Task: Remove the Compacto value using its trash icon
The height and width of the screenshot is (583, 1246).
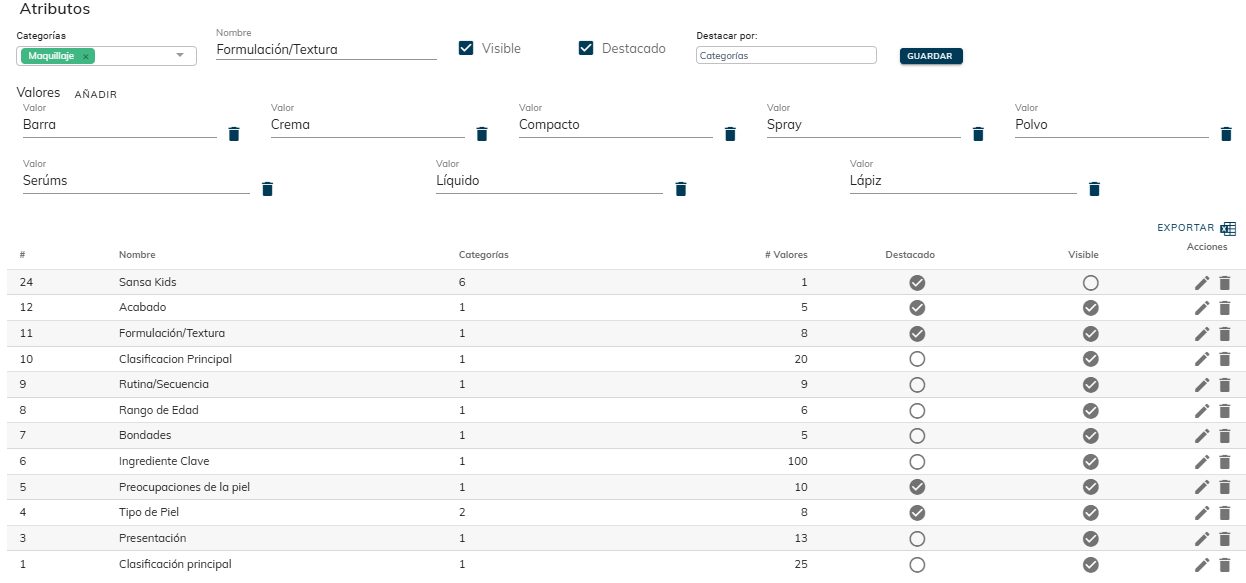Action: (x=730, y=134)
